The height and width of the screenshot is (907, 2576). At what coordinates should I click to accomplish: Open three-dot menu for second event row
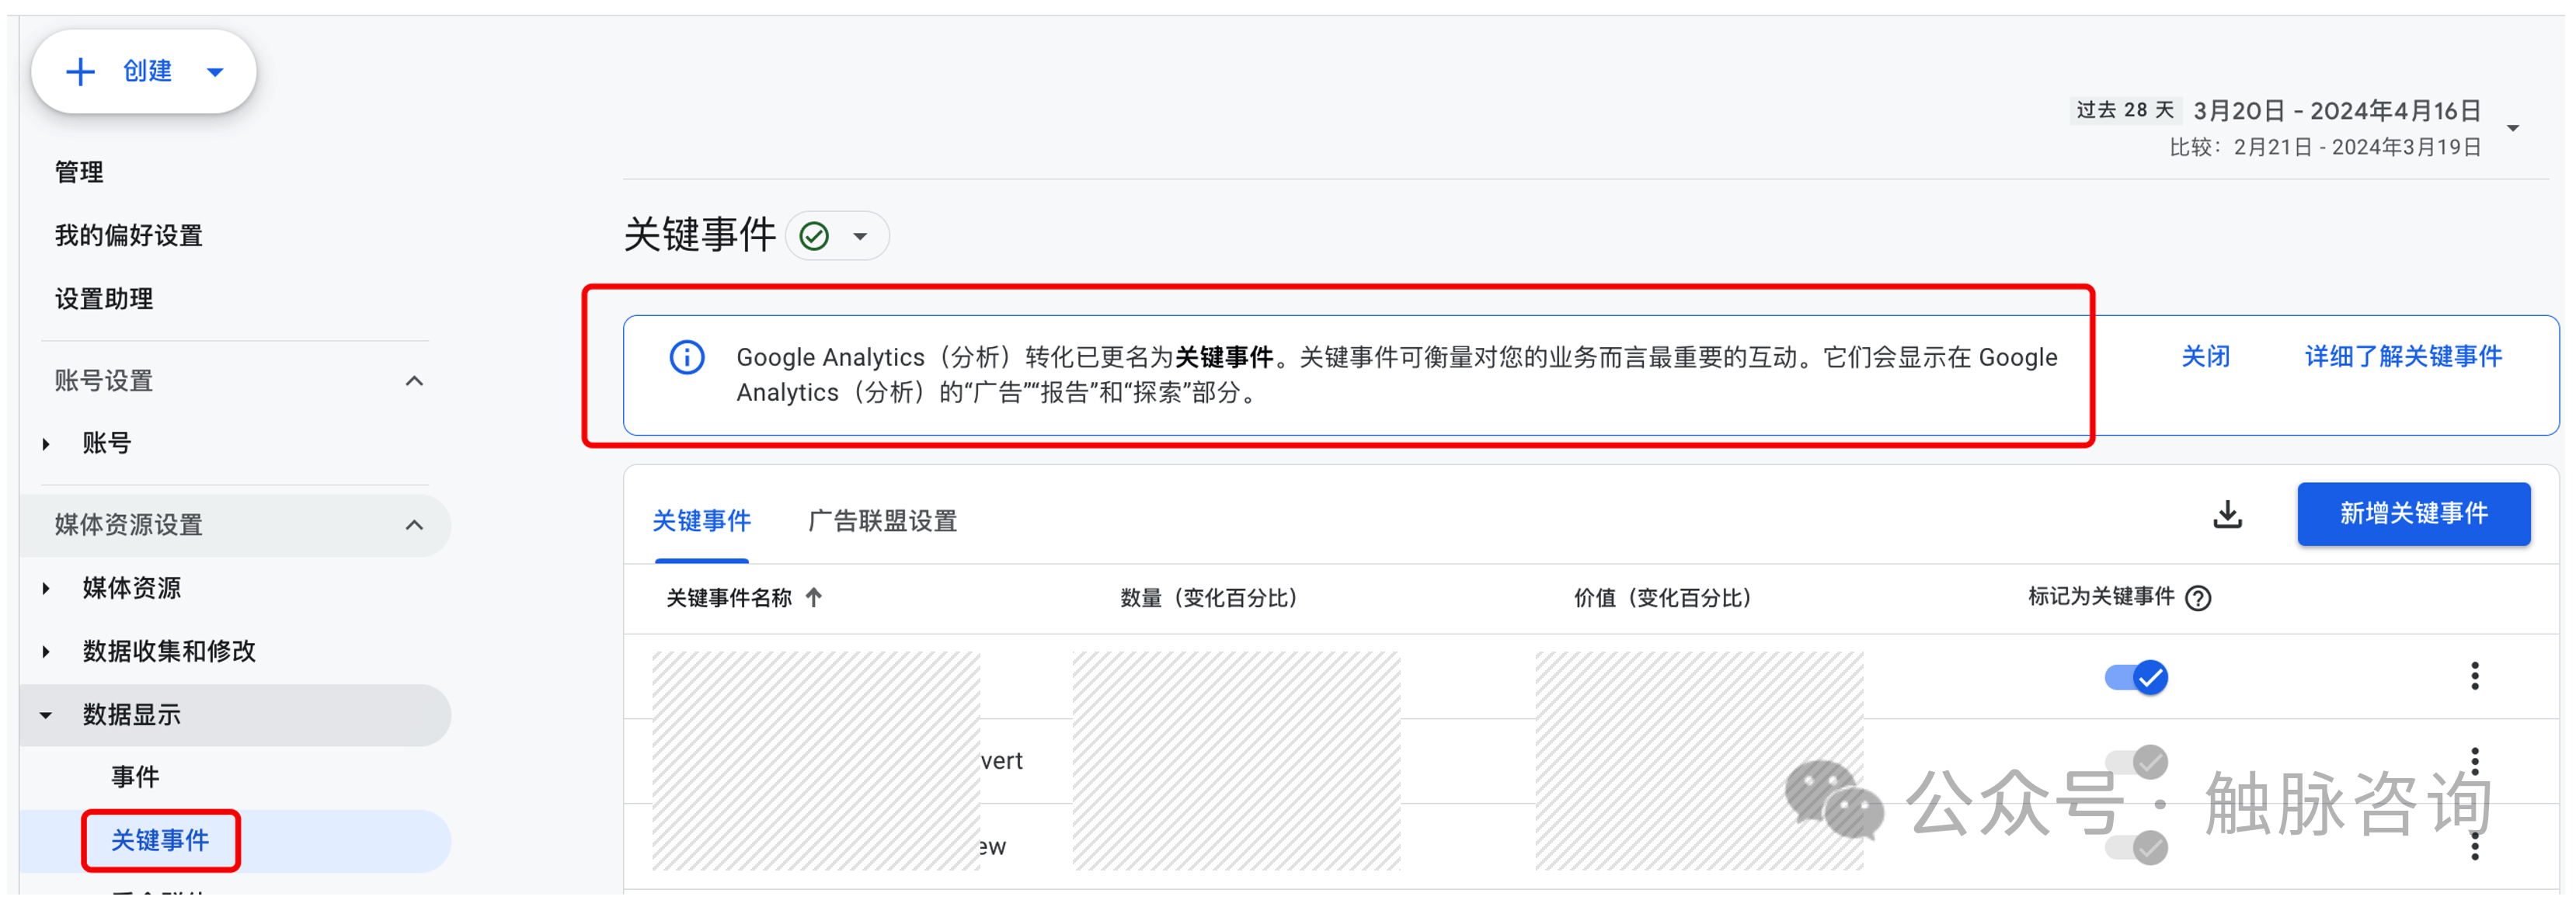(x=2474, y=761)
